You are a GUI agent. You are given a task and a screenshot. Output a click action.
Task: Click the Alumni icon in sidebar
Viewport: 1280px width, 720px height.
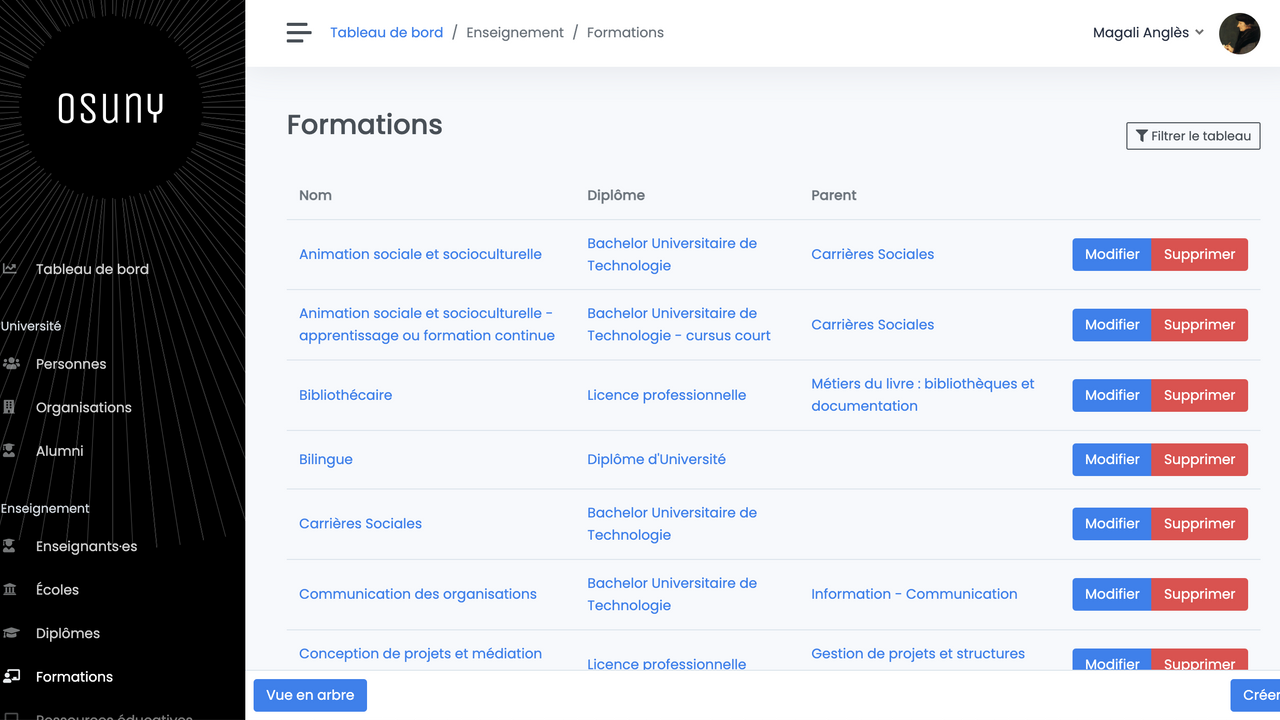point(10,451)
